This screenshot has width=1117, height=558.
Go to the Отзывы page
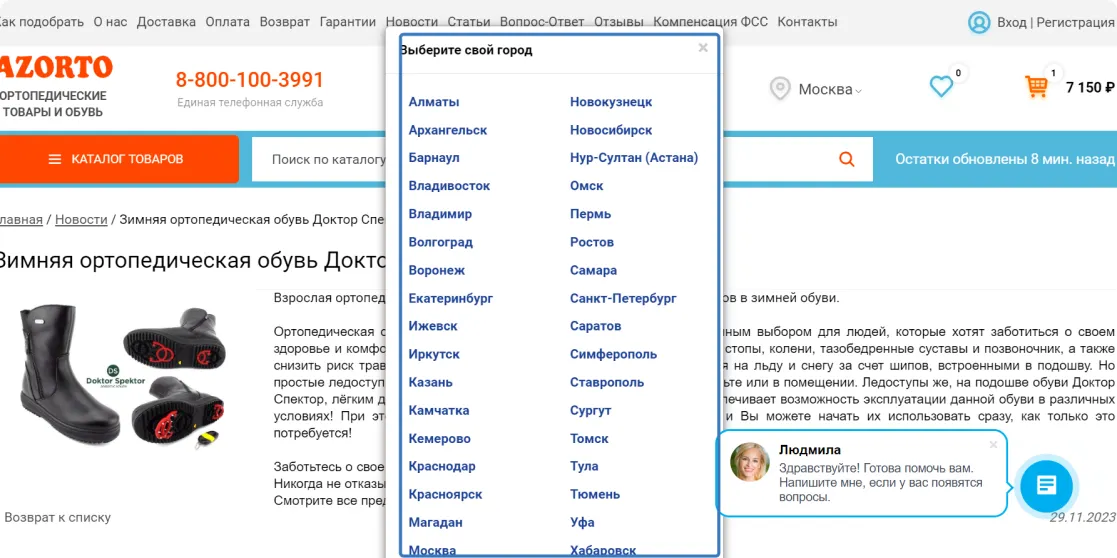(x=619, y=22)
